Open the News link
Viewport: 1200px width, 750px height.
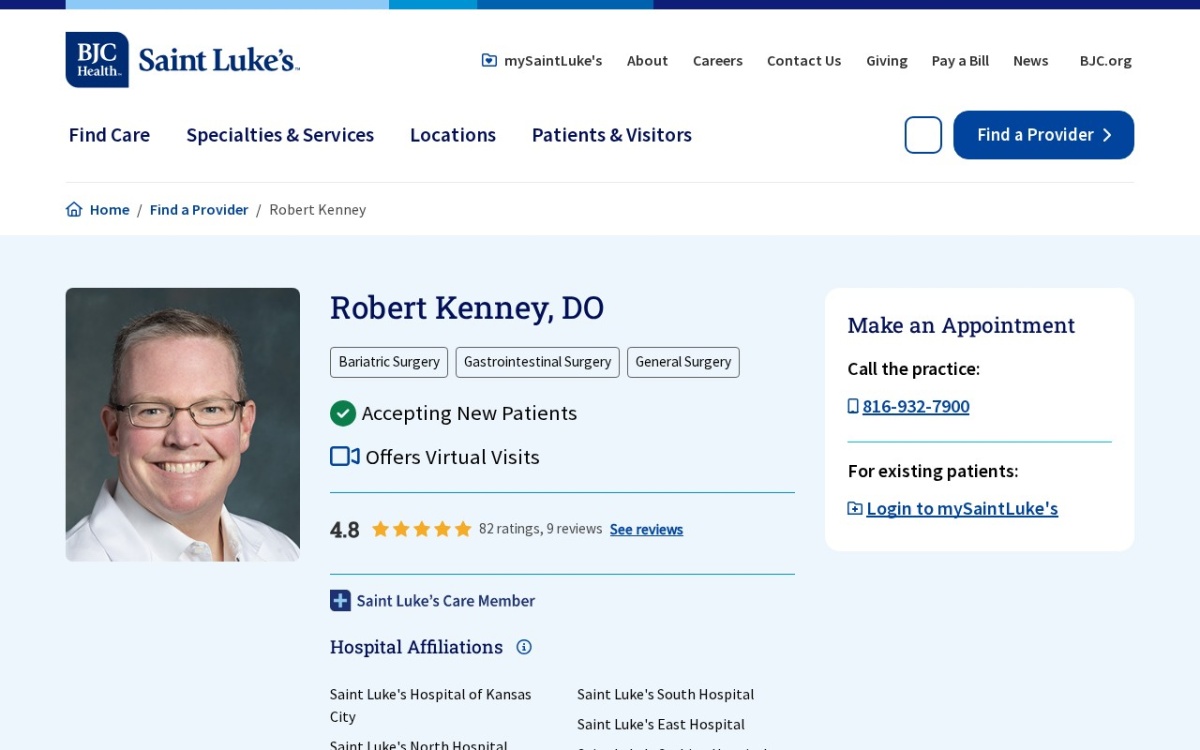click(1031, 61)
